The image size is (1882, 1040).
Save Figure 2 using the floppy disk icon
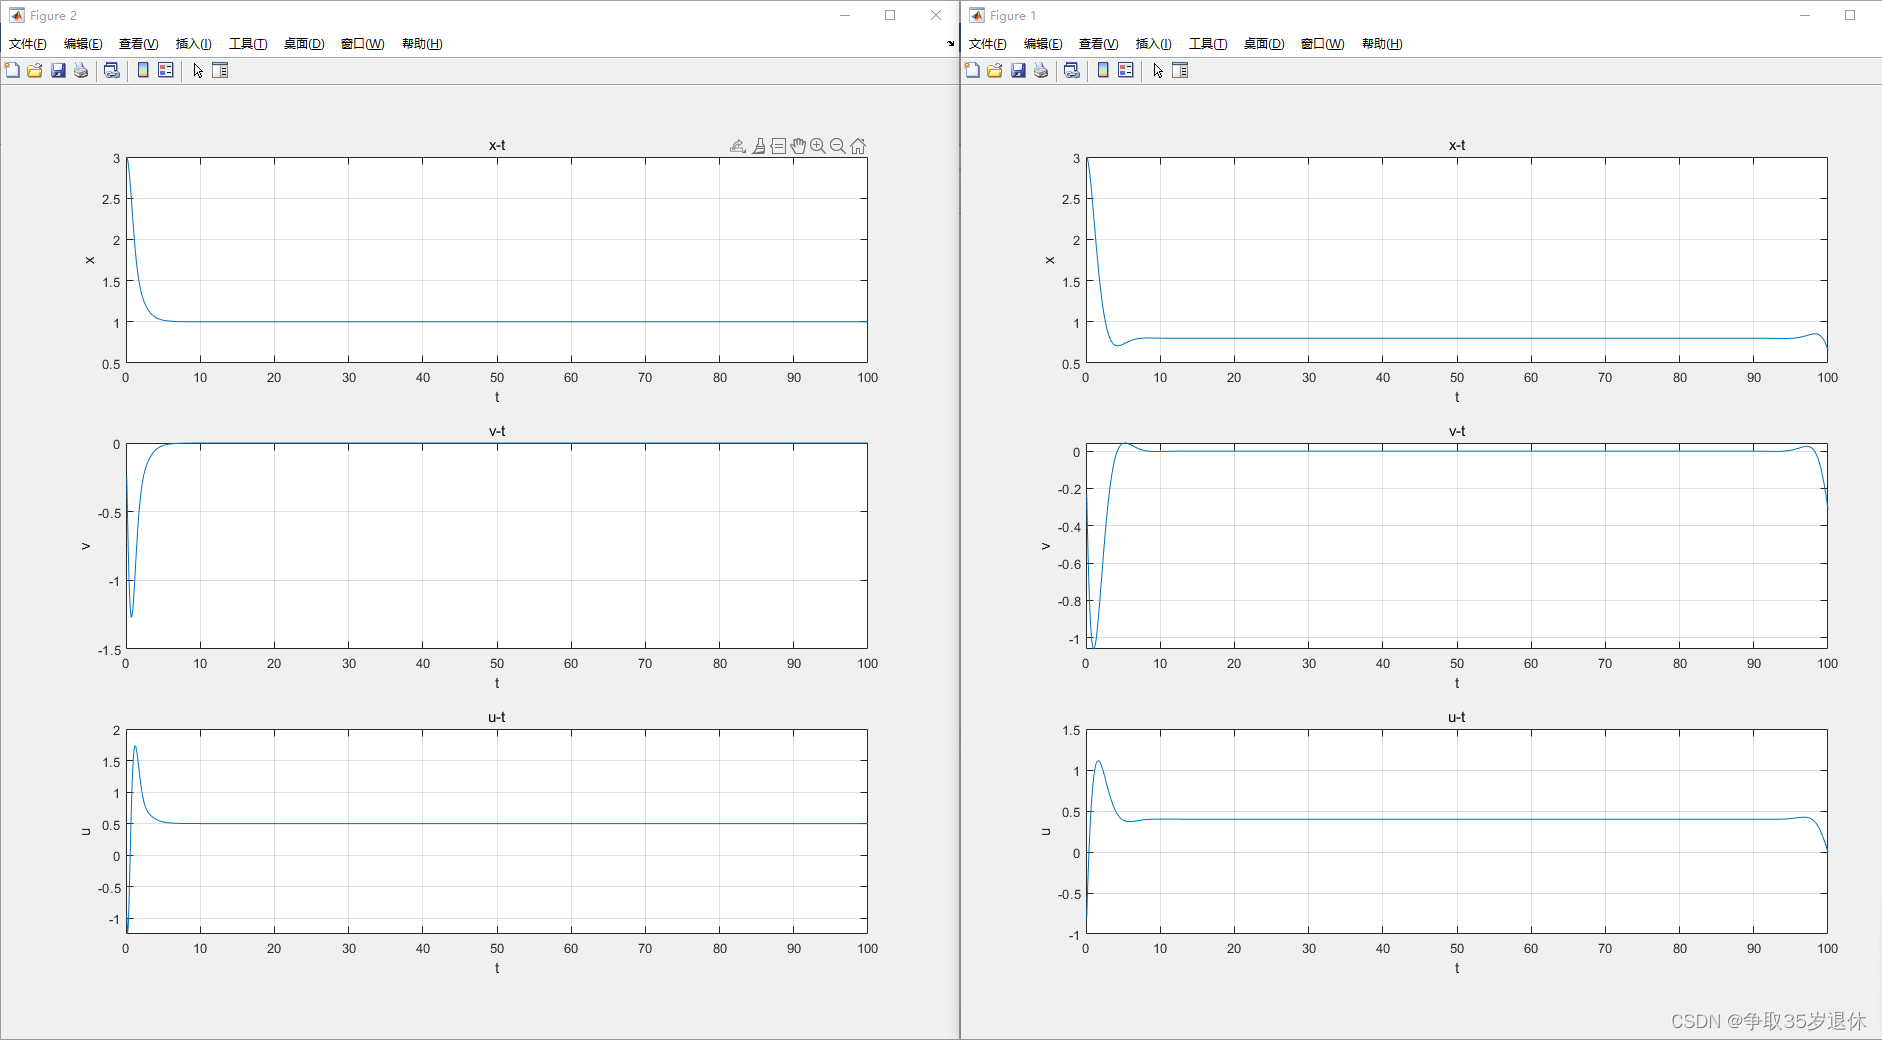(58, 70)
